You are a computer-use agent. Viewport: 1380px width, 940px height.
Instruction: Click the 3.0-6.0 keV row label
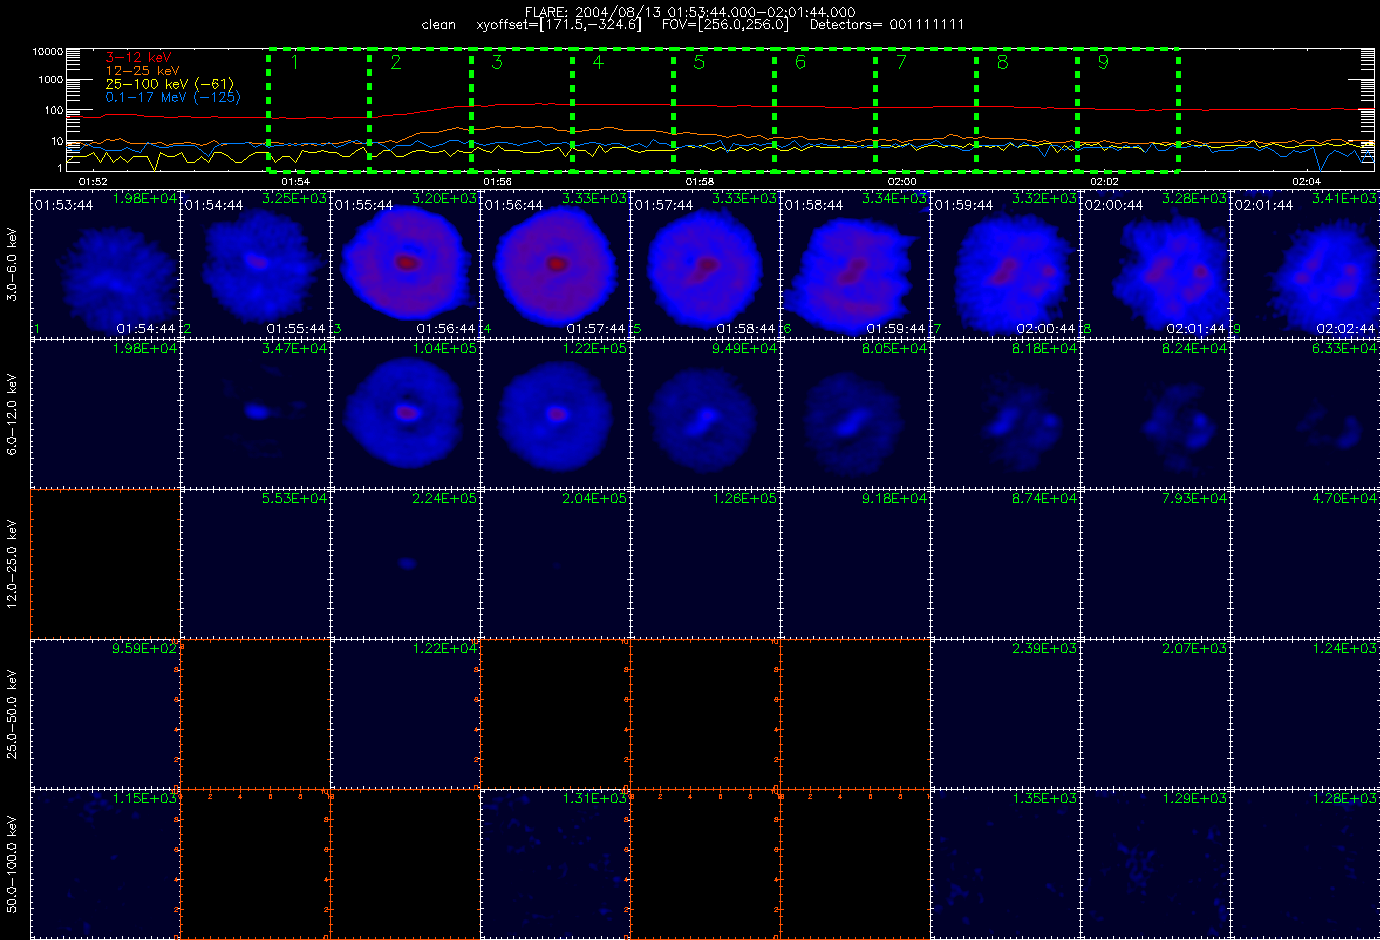coord(12,264)
